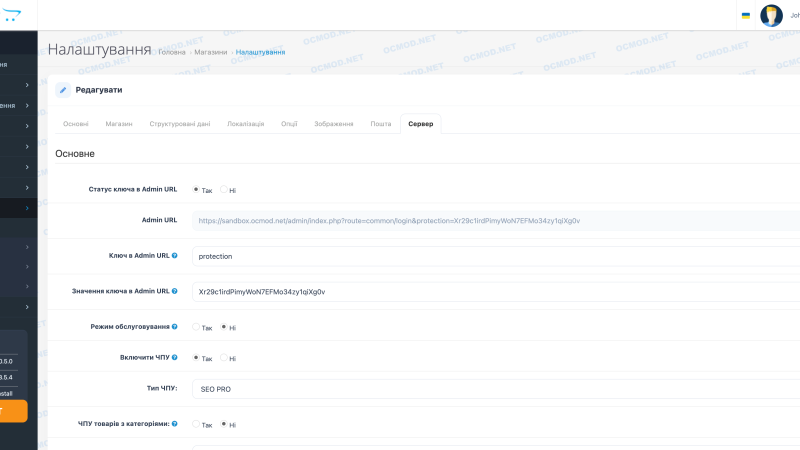Set ЧПУ товарів з категоріями to Так
800x450 pixels.
[196, 424]
